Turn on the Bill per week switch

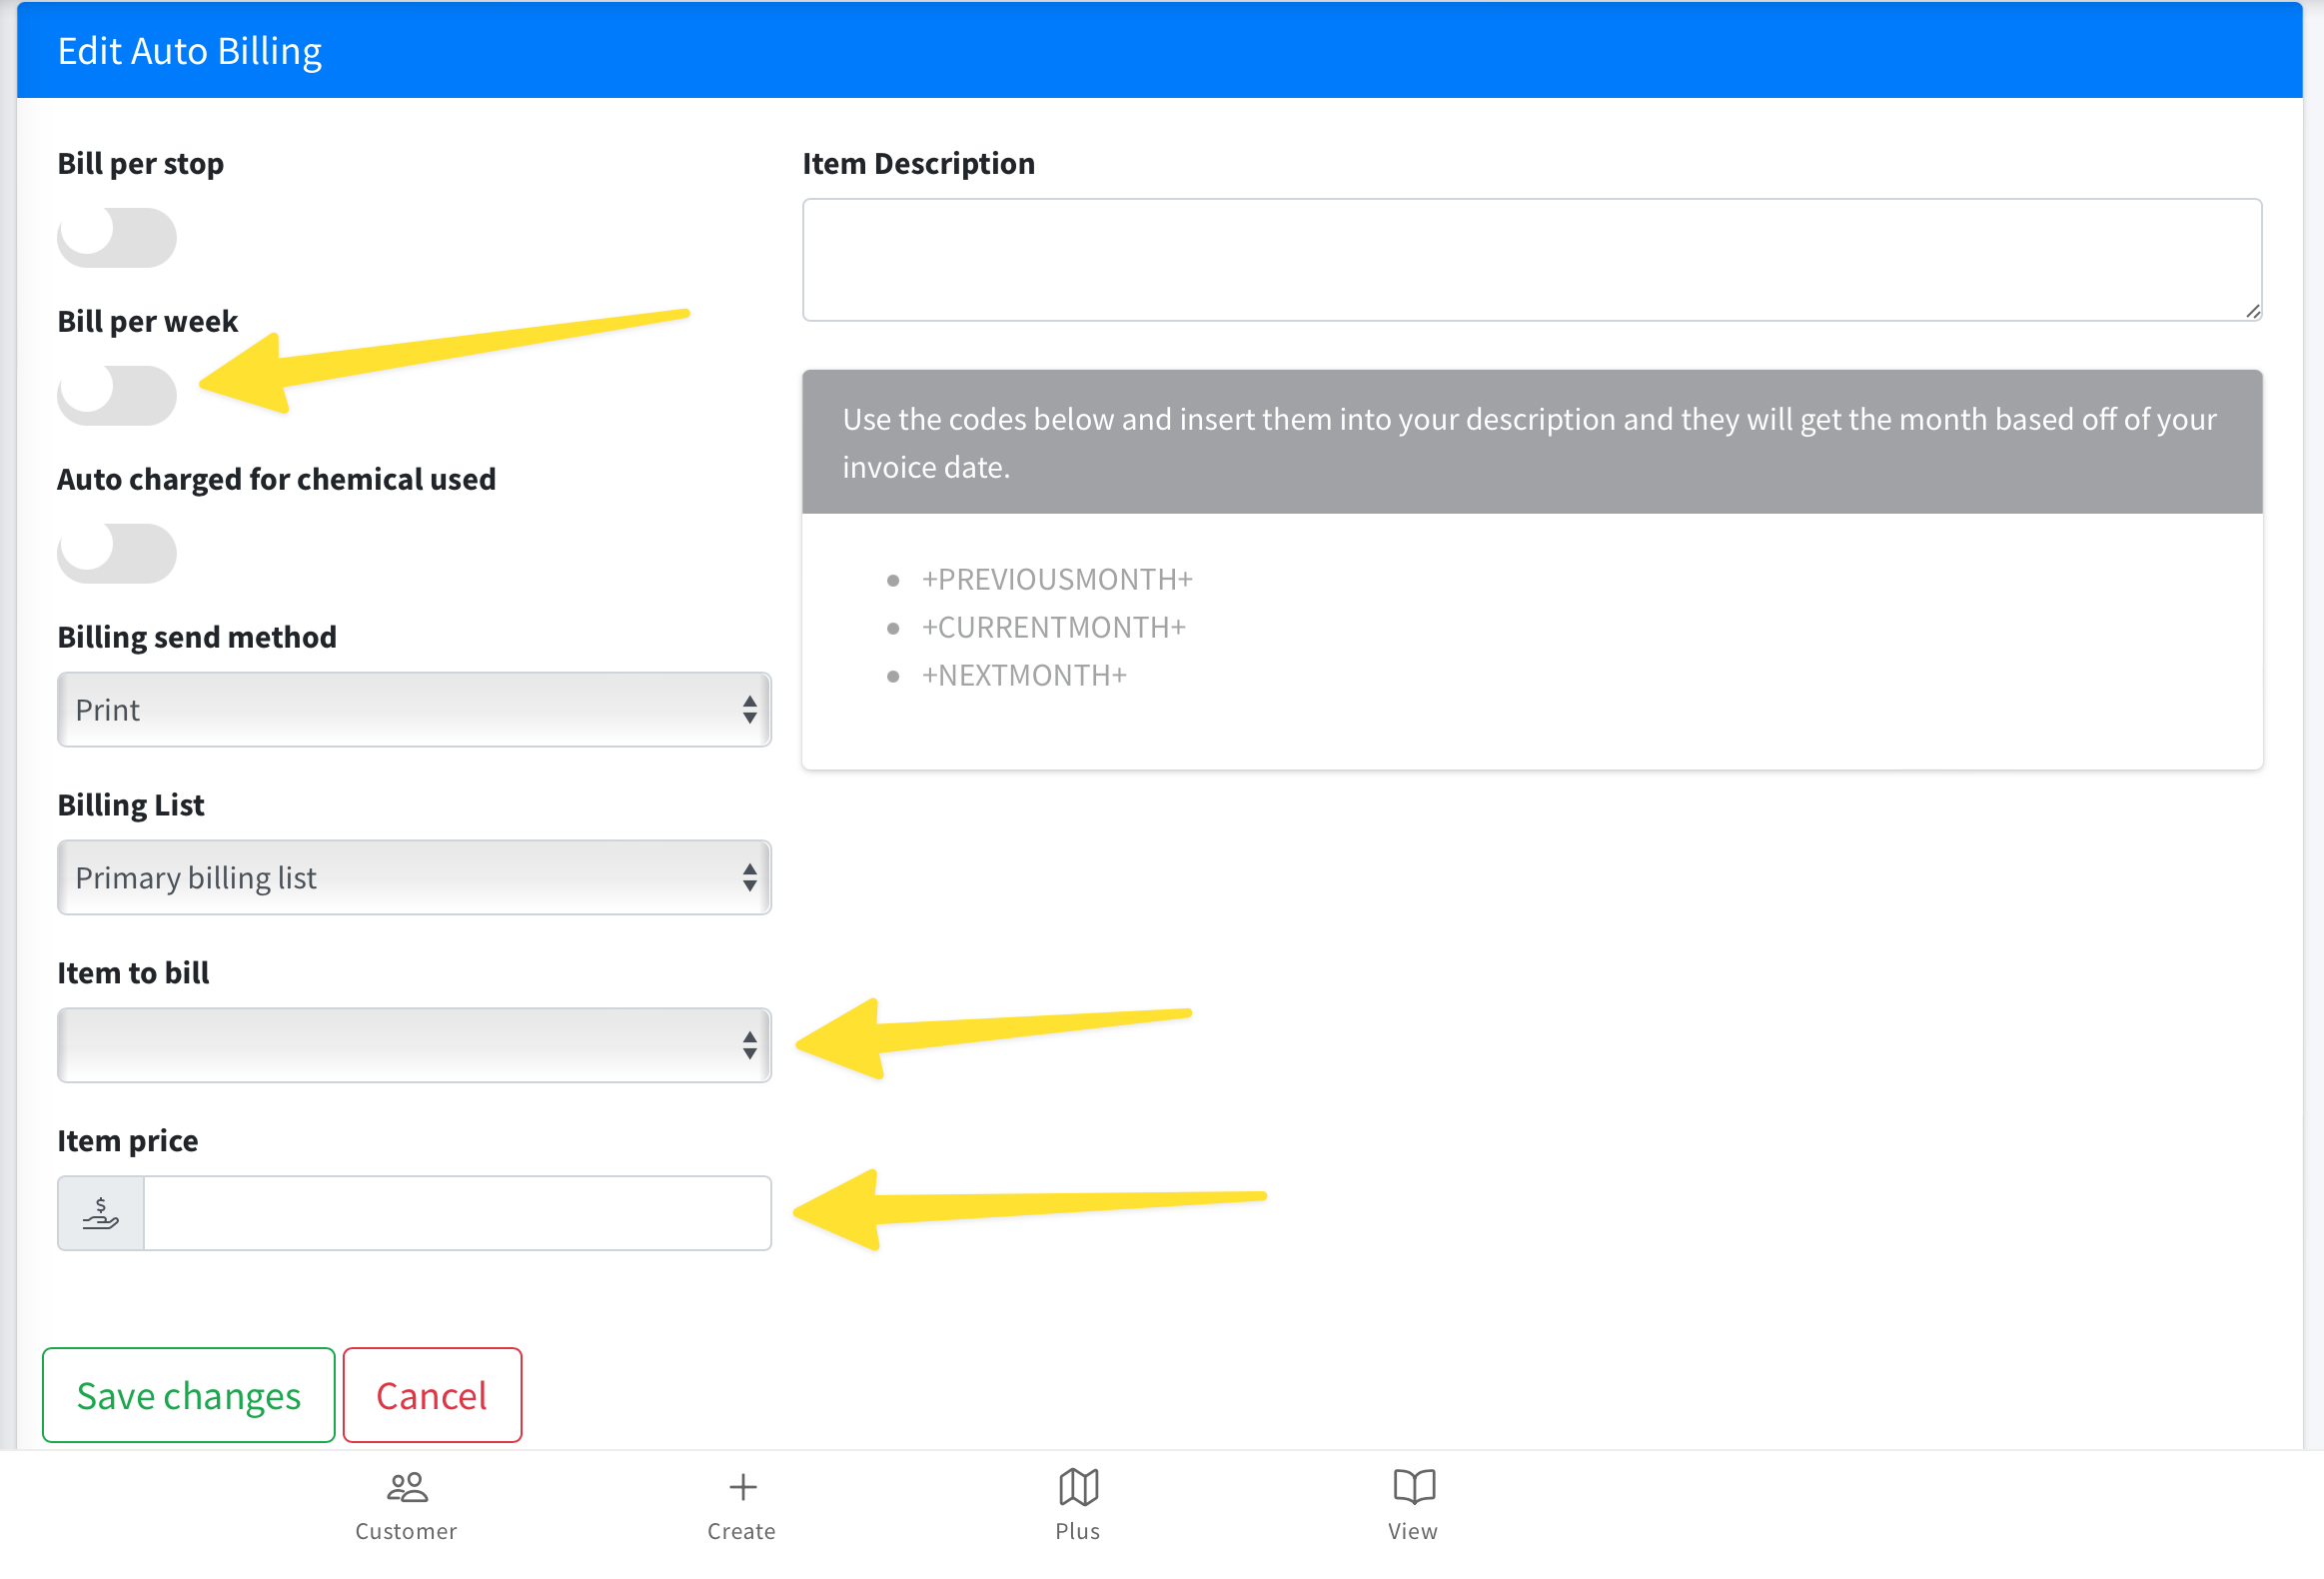tap(117, 395)
